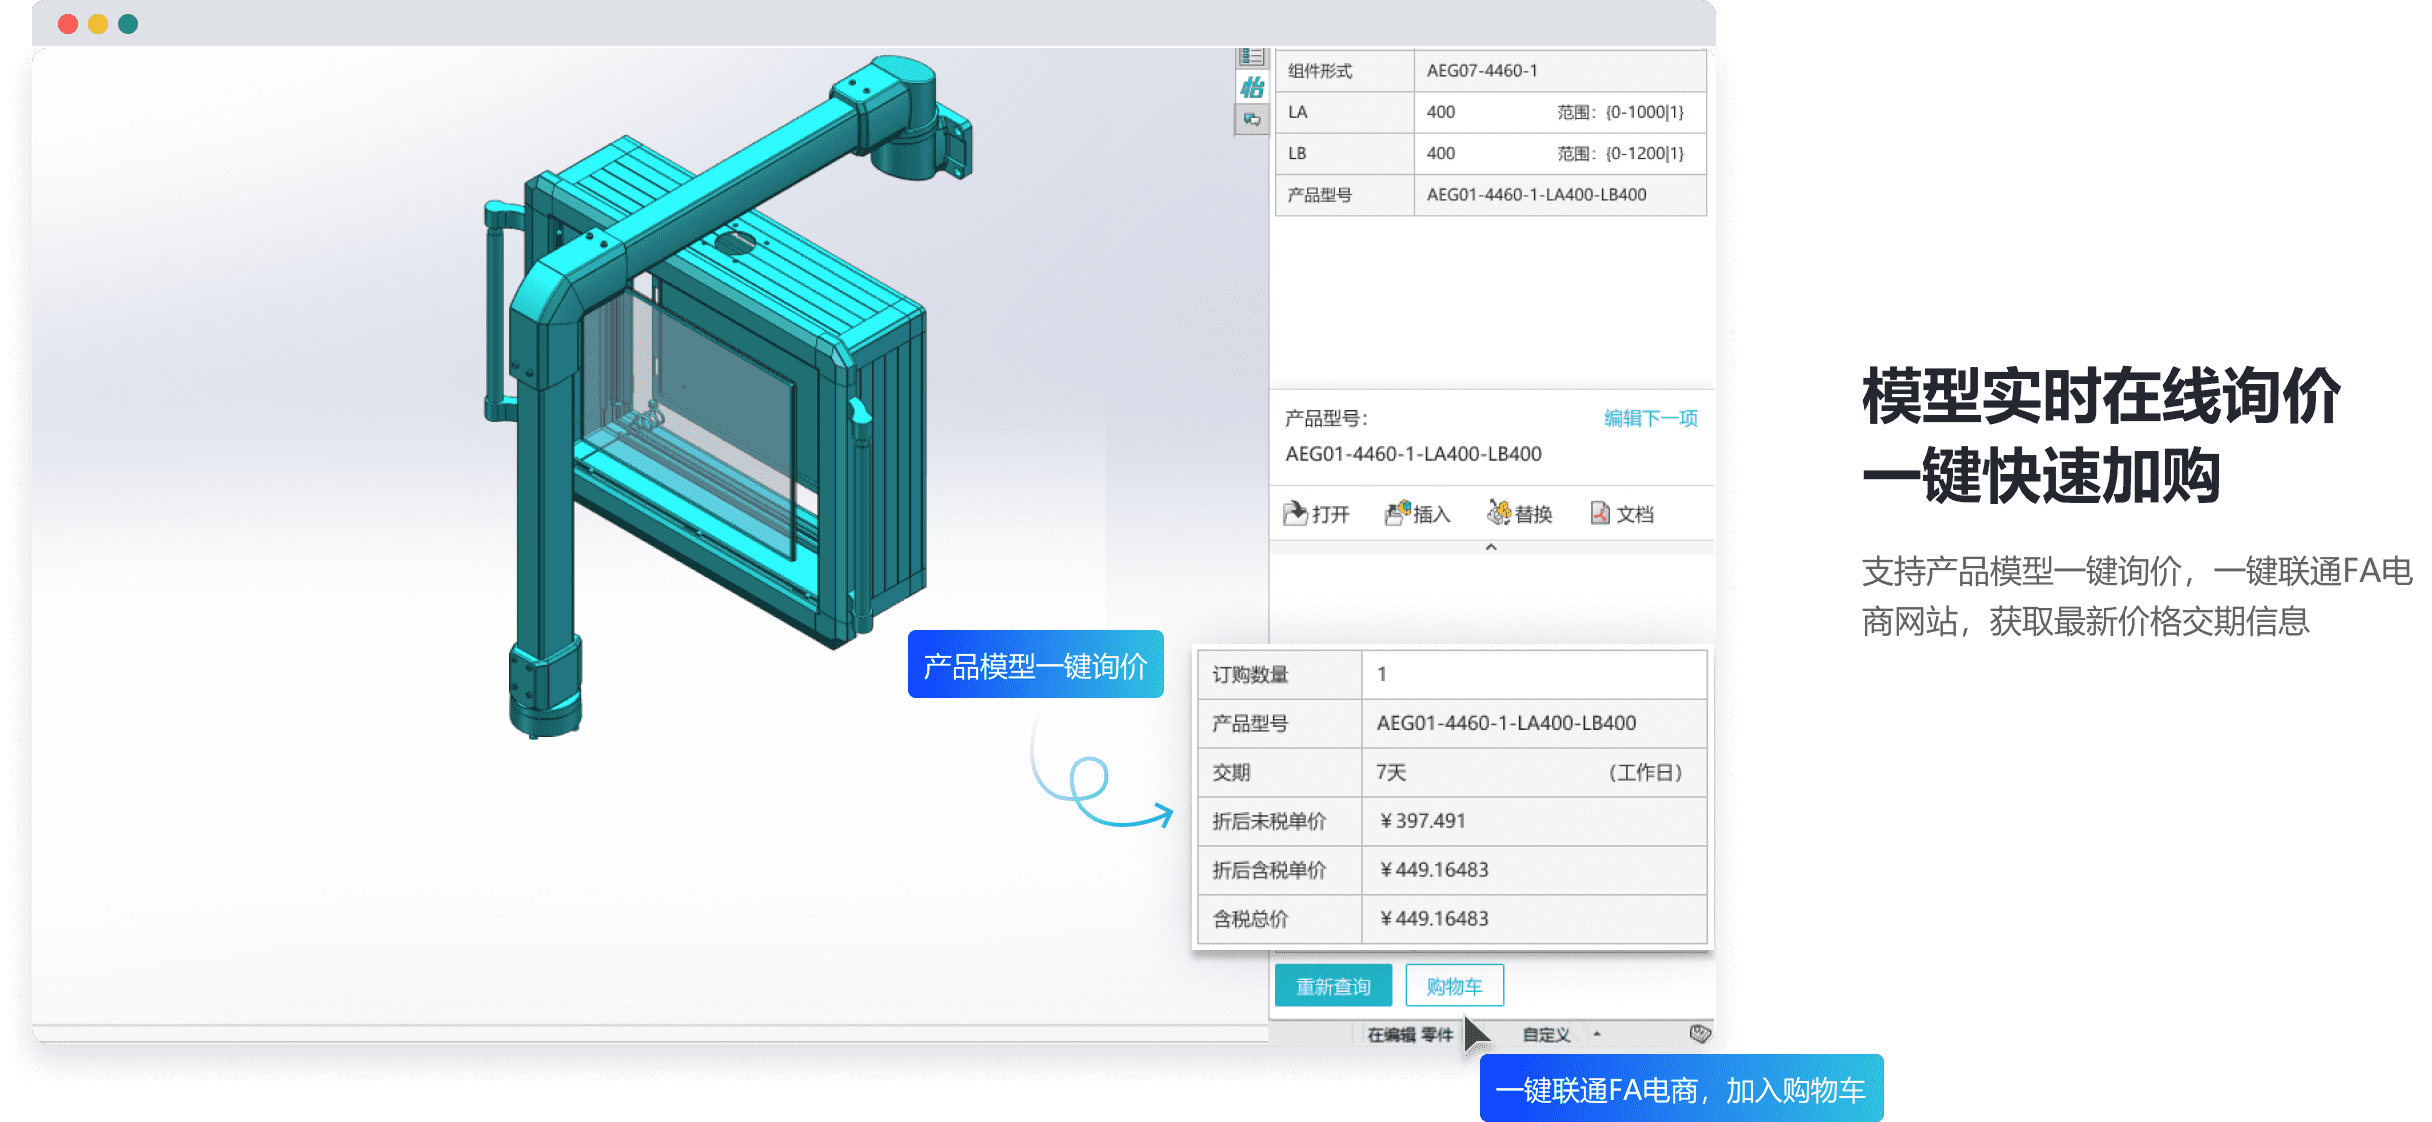This screenshot has height=1122, width=2432.
Task: Click the 重新查询 re-query button
Action: pyautogui.click(x=1333, y=986)
